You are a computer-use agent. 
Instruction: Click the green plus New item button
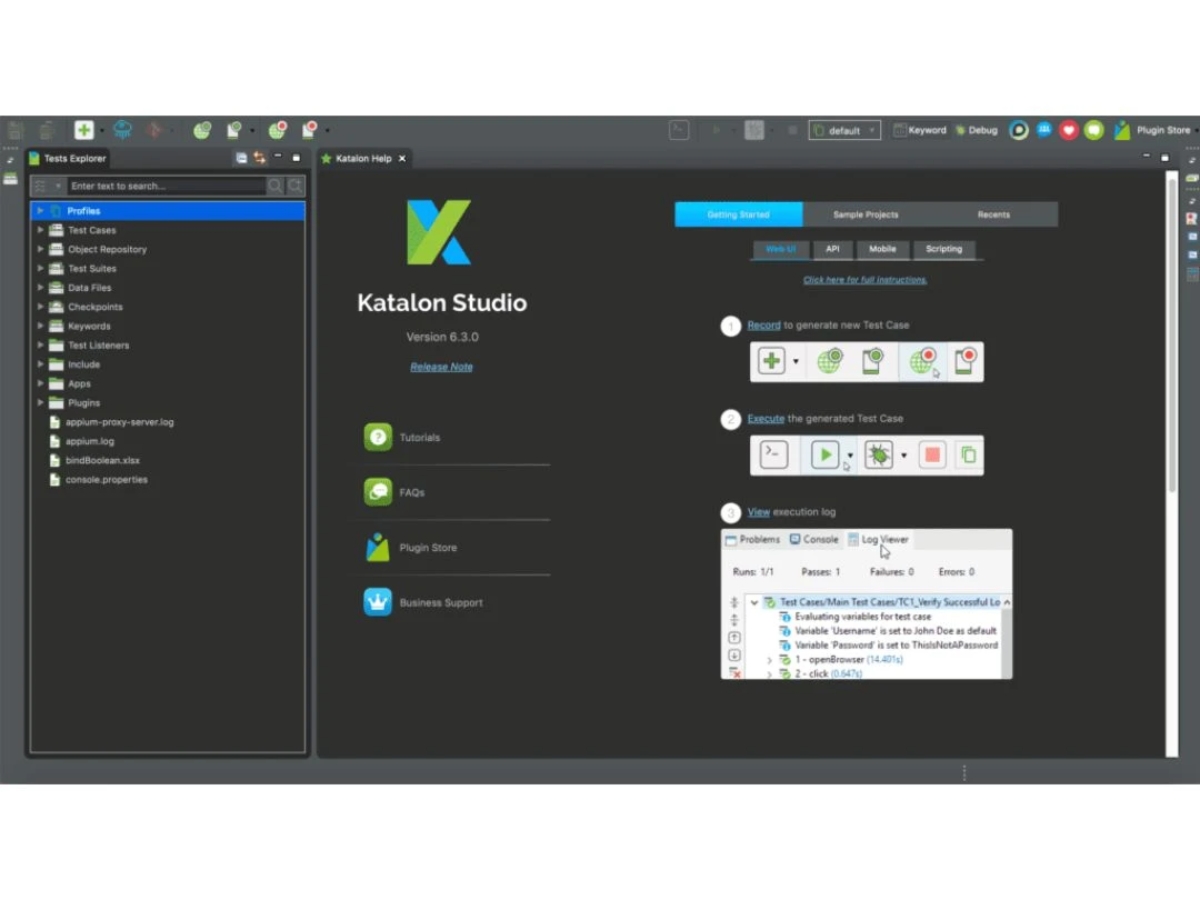pyautogui.click(x=84, y=130)
